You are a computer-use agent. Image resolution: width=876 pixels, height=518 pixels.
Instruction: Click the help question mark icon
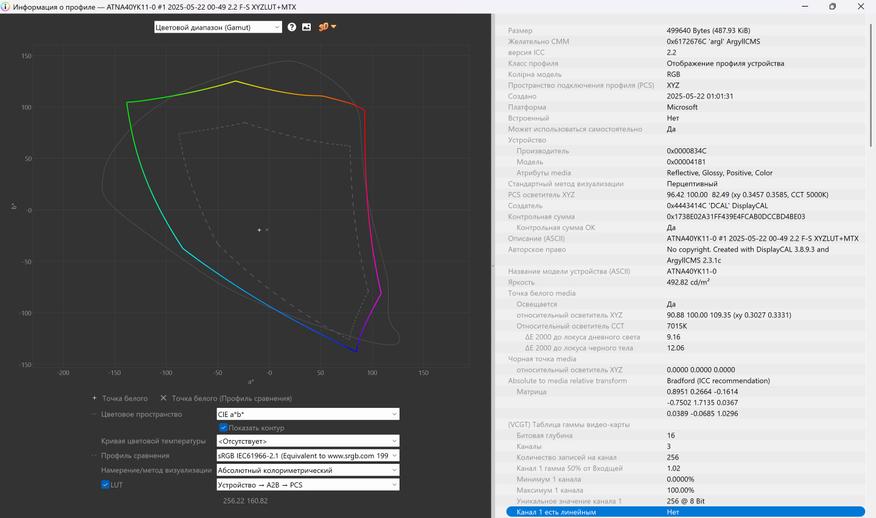[292, 27]
